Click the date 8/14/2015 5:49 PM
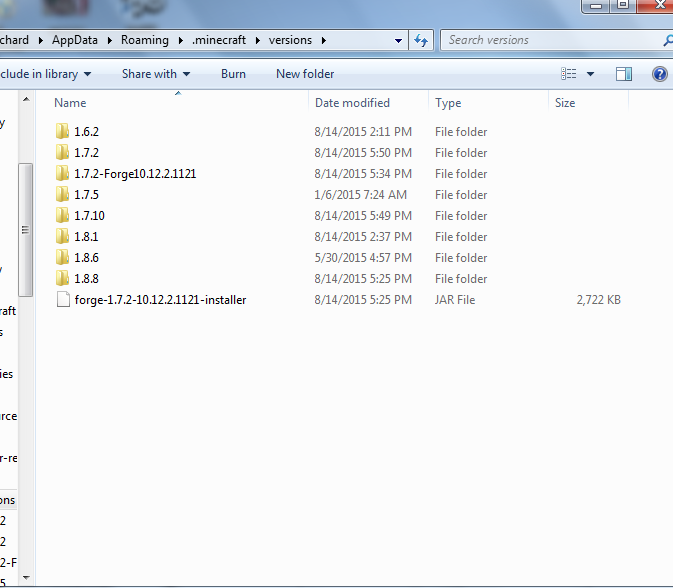The image size is (673, 588). 363,216
